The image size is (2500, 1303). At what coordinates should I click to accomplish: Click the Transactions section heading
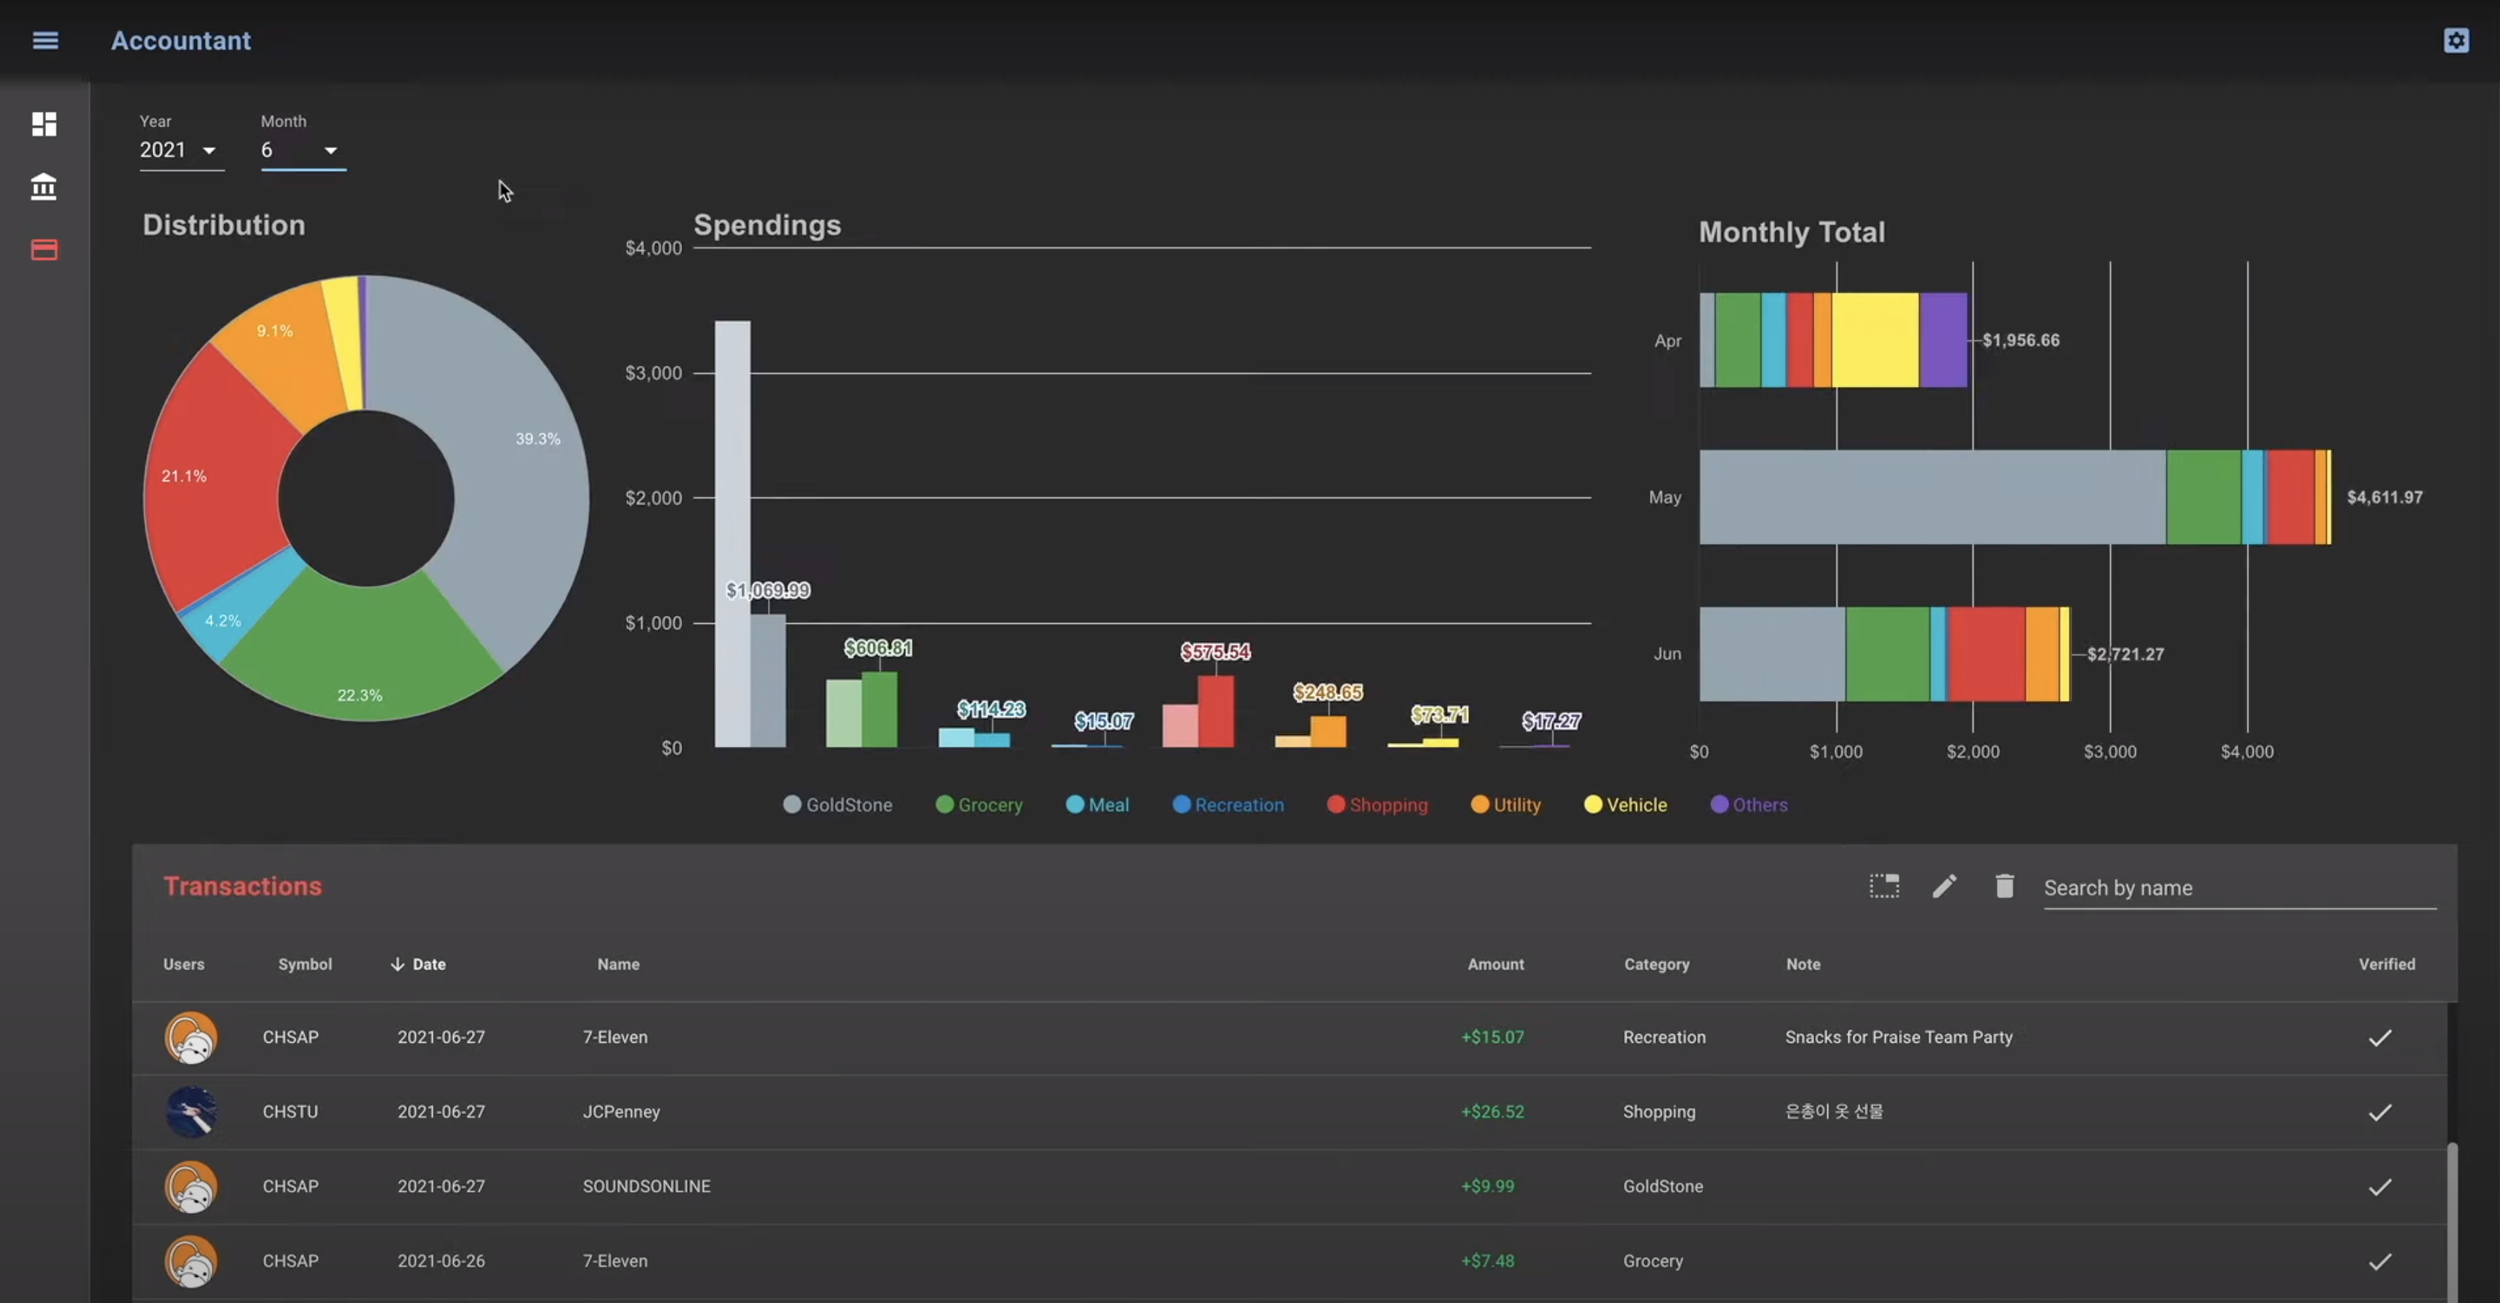243,887
